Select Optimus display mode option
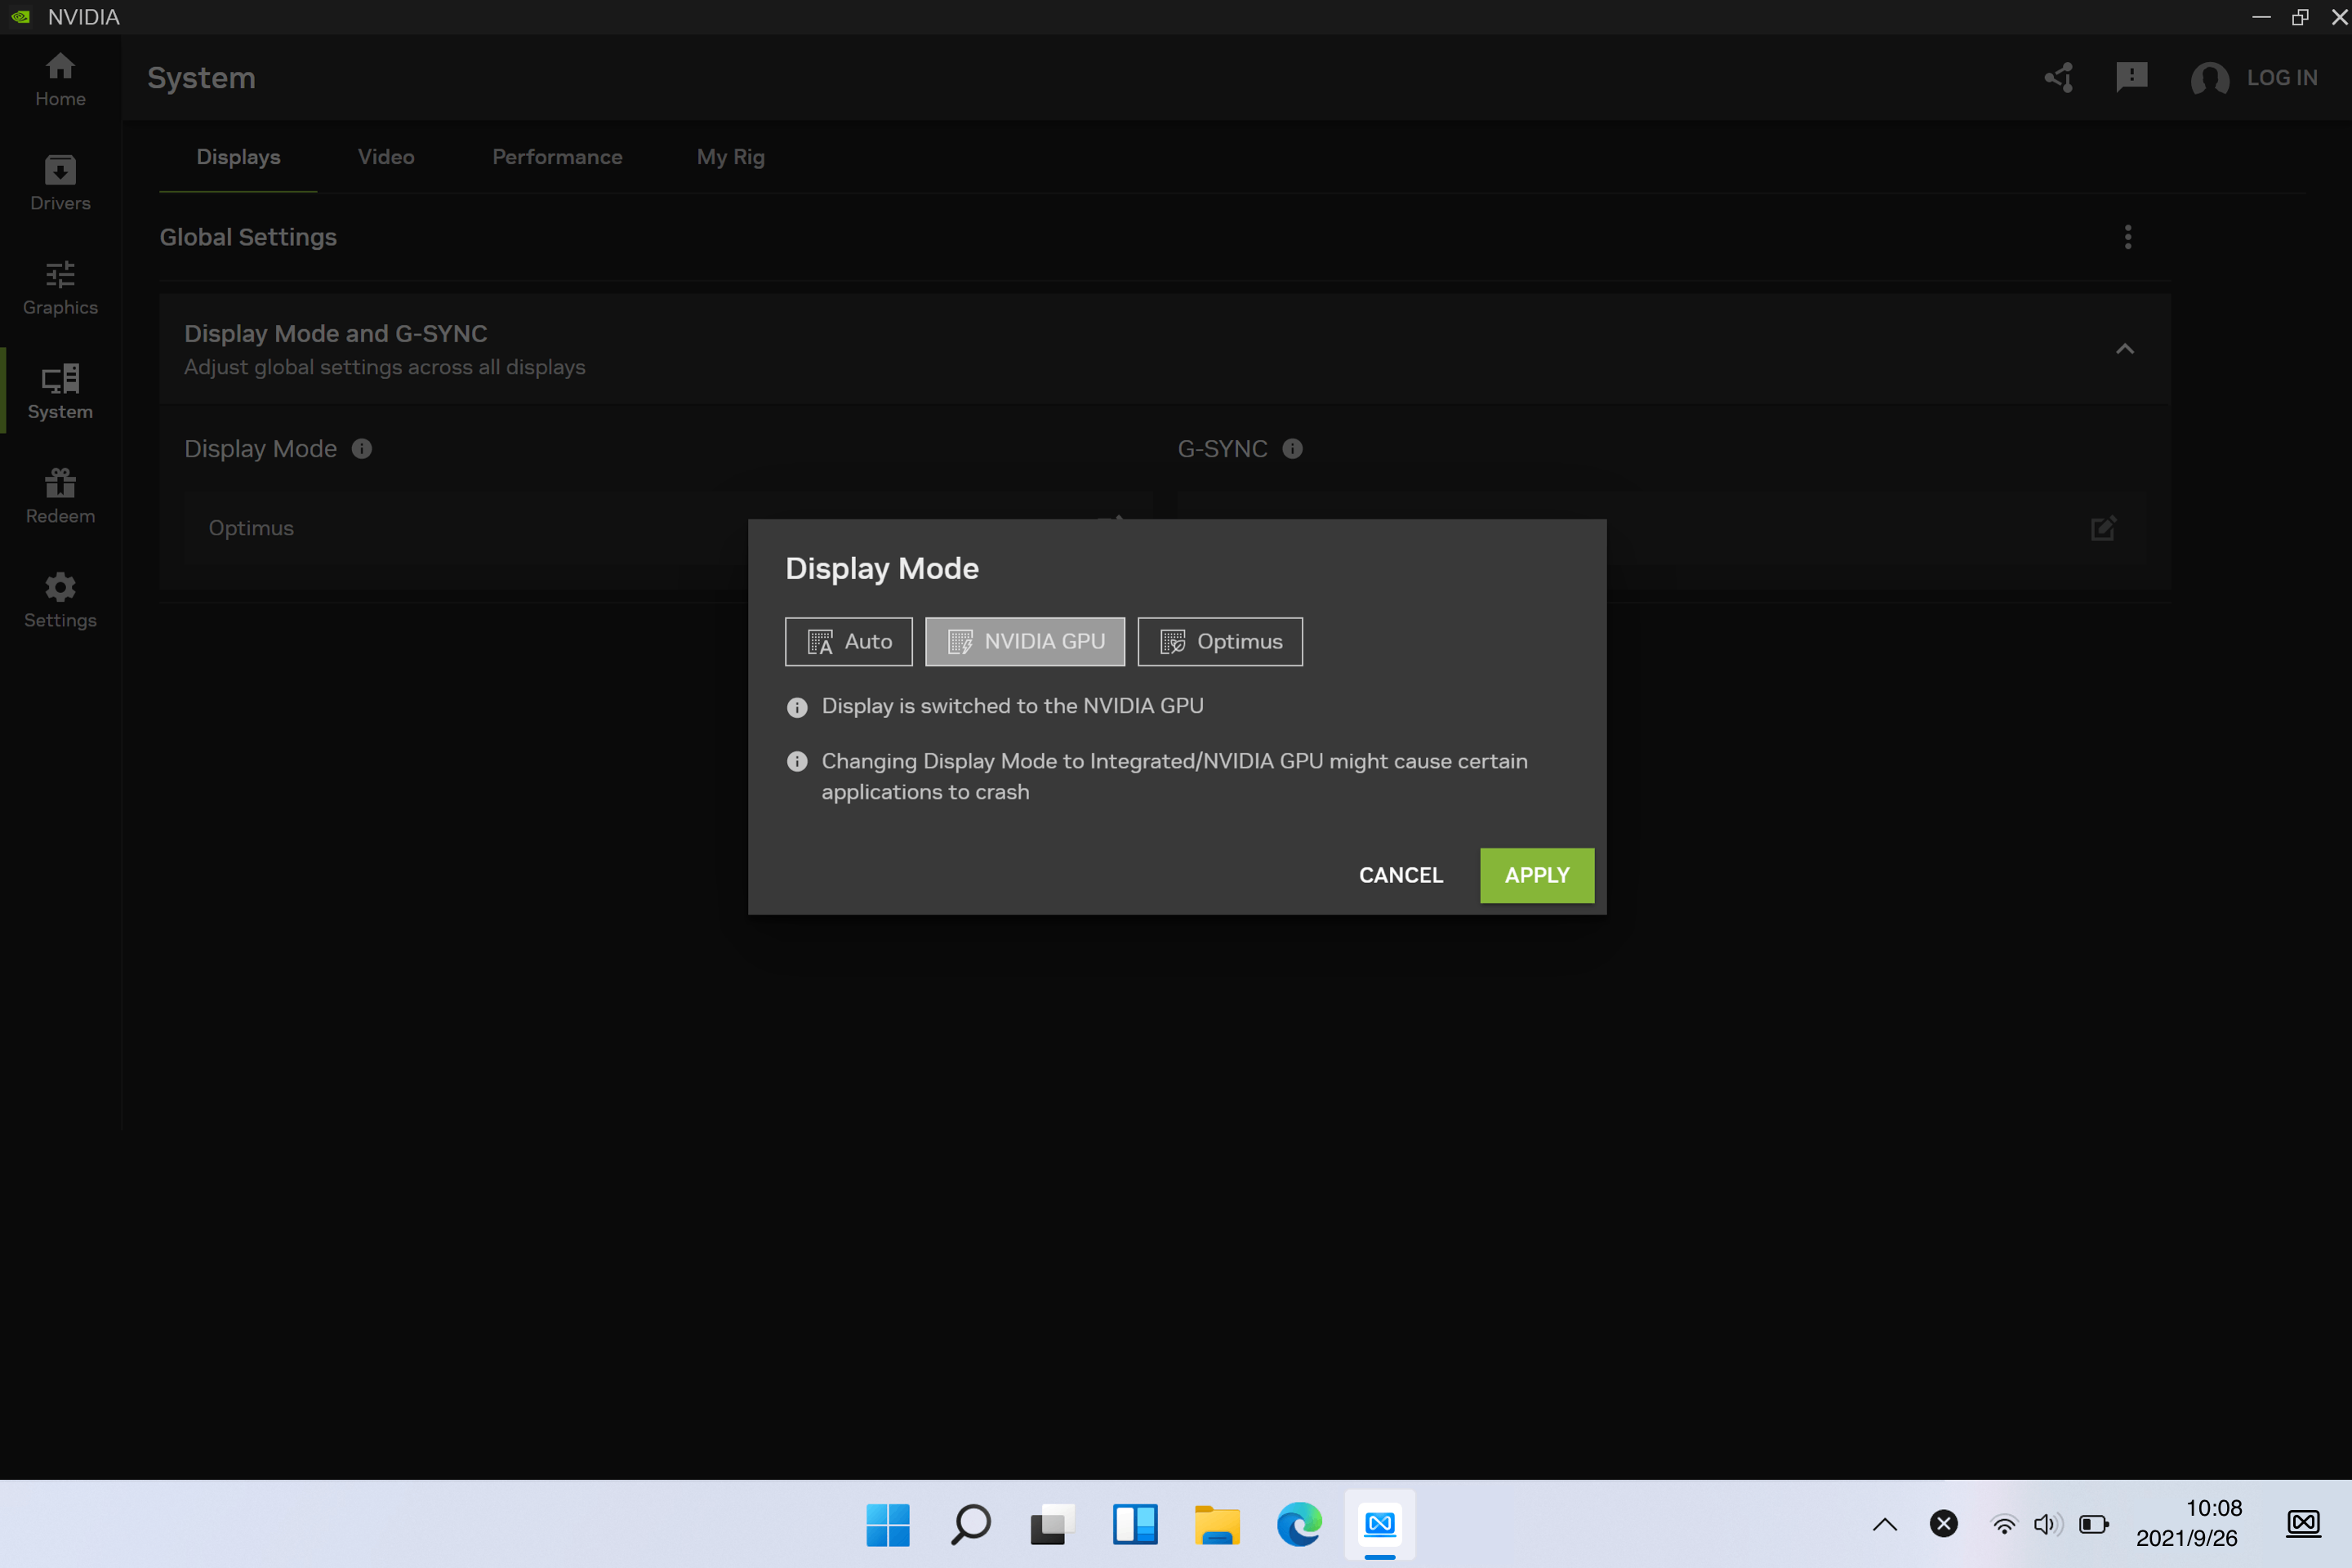Screen dimensions: 2352x1568 pyautogui.click(x=1219, y=642)
